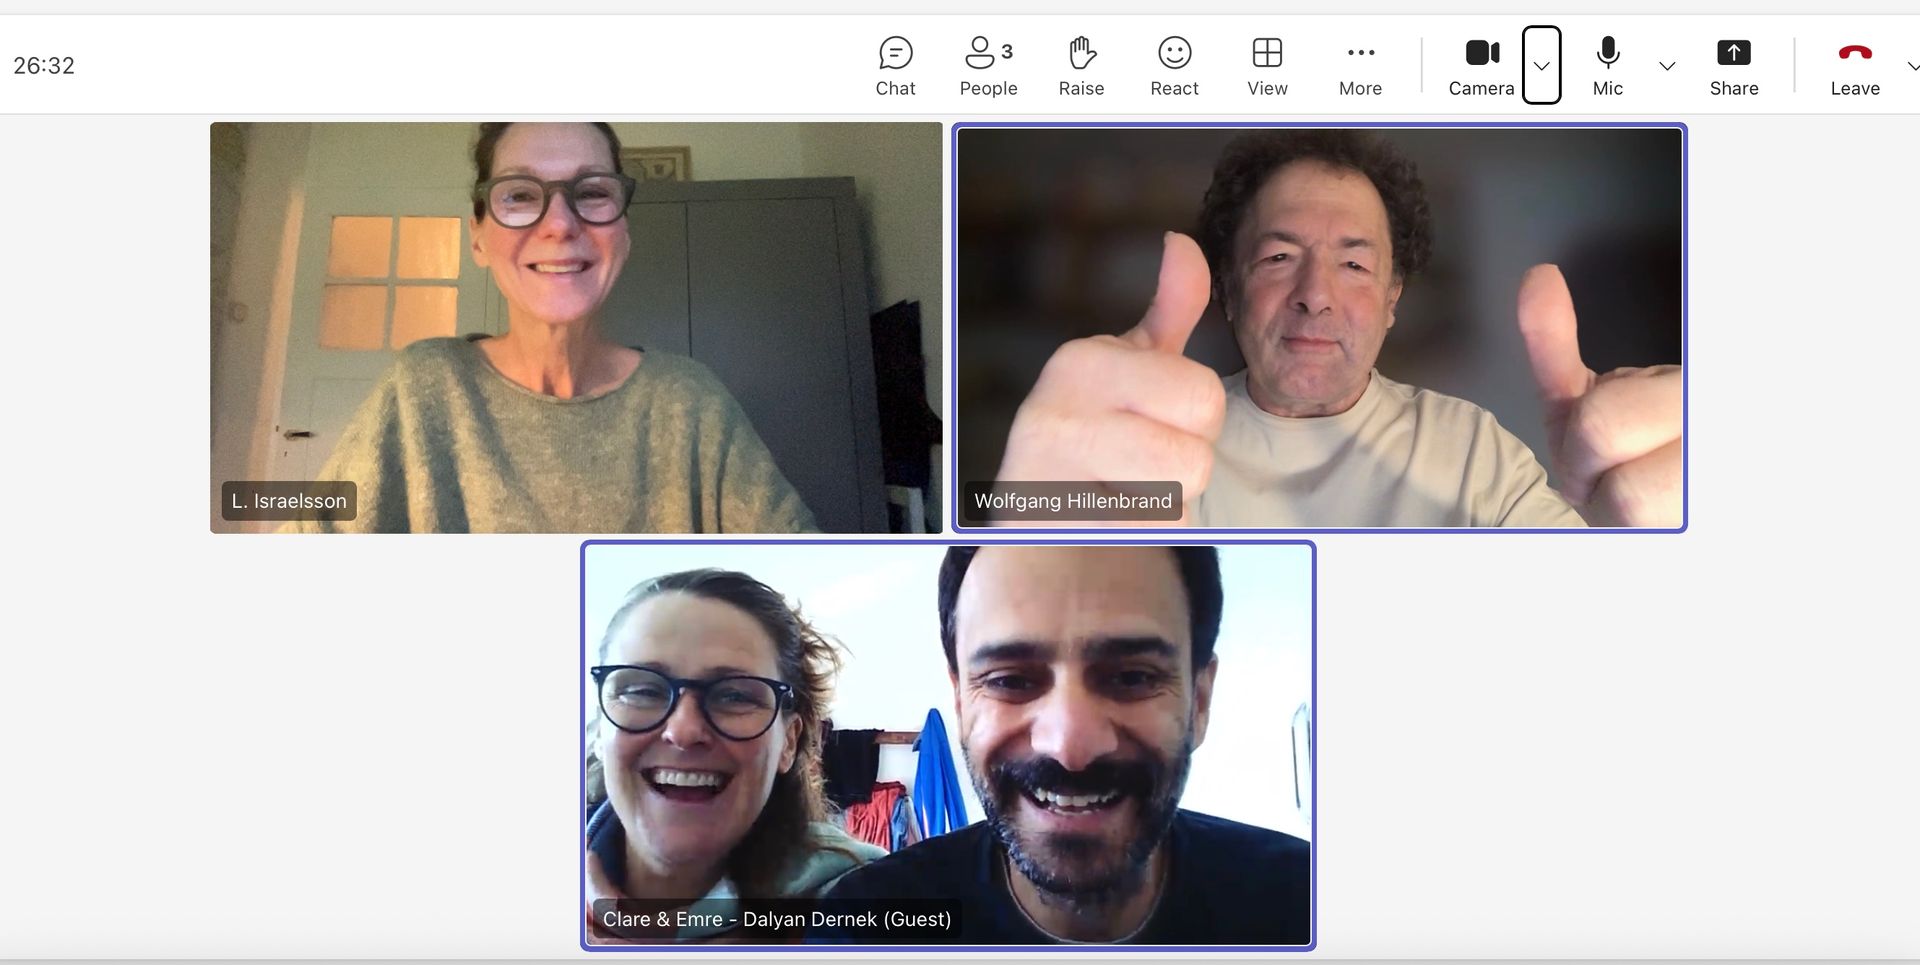Toggle the Camera on or off

pyautogui.click(x=1481, y=66)
